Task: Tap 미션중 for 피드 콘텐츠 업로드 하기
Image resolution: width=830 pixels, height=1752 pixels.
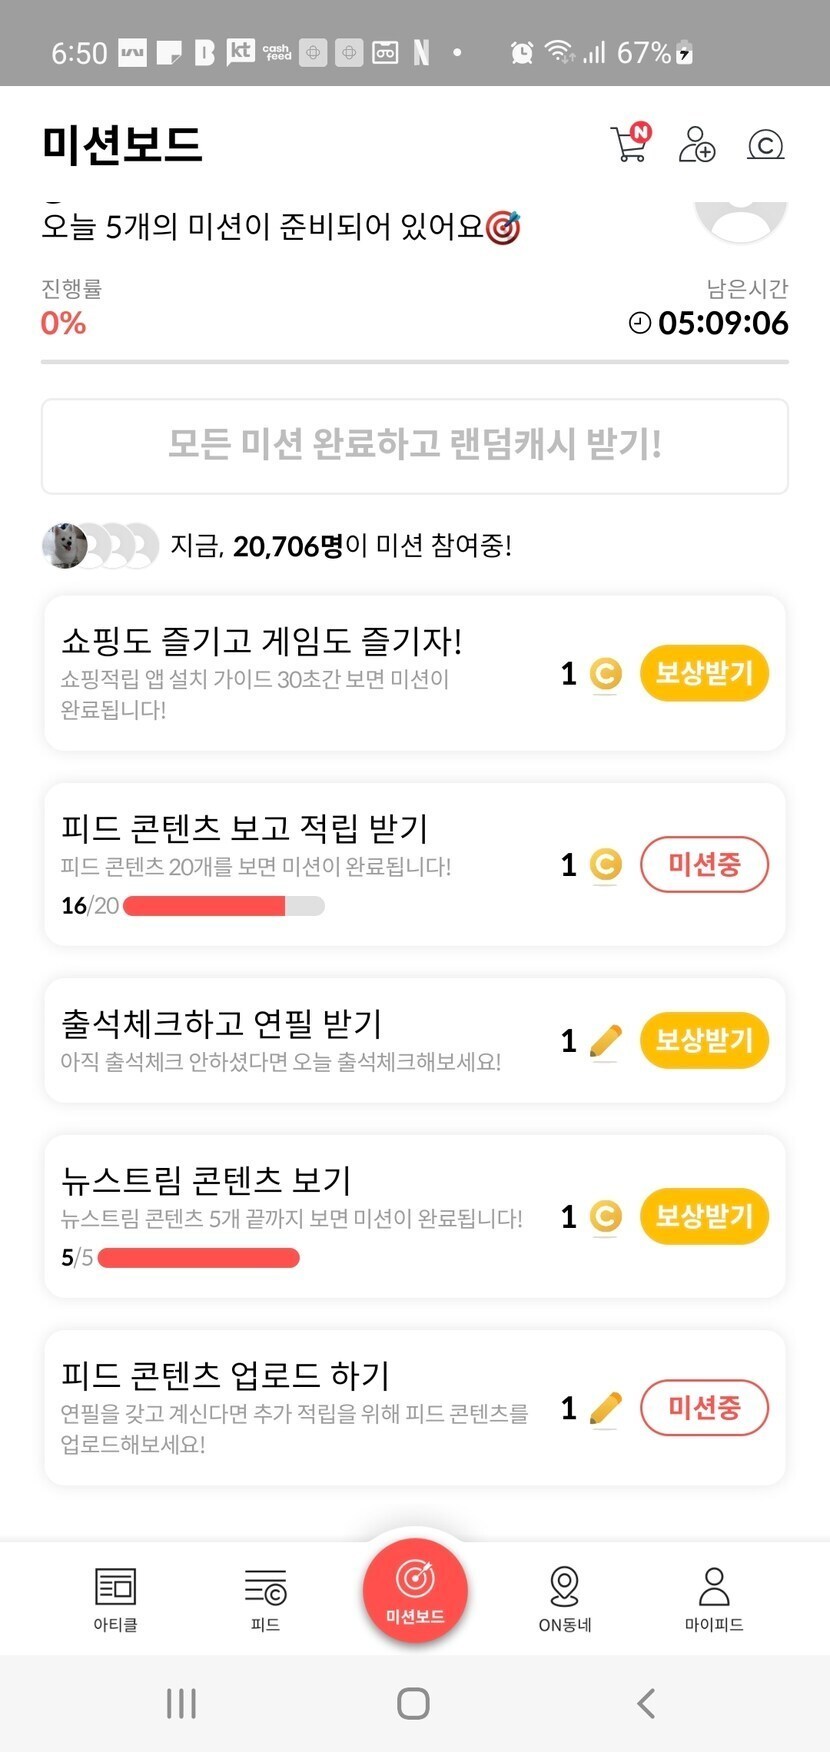Action: point(704,1408)
